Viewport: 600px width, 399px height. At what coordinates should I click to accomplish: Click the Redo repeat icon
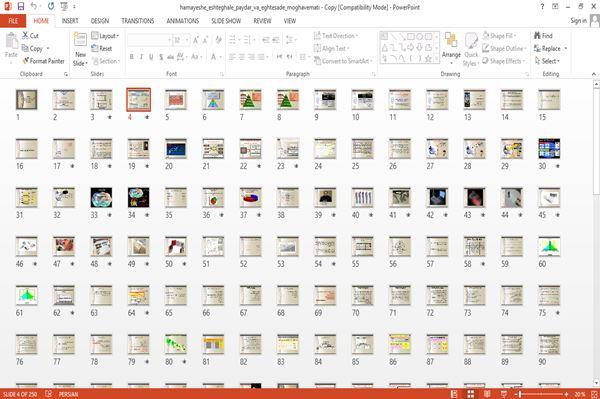(51, 7)
